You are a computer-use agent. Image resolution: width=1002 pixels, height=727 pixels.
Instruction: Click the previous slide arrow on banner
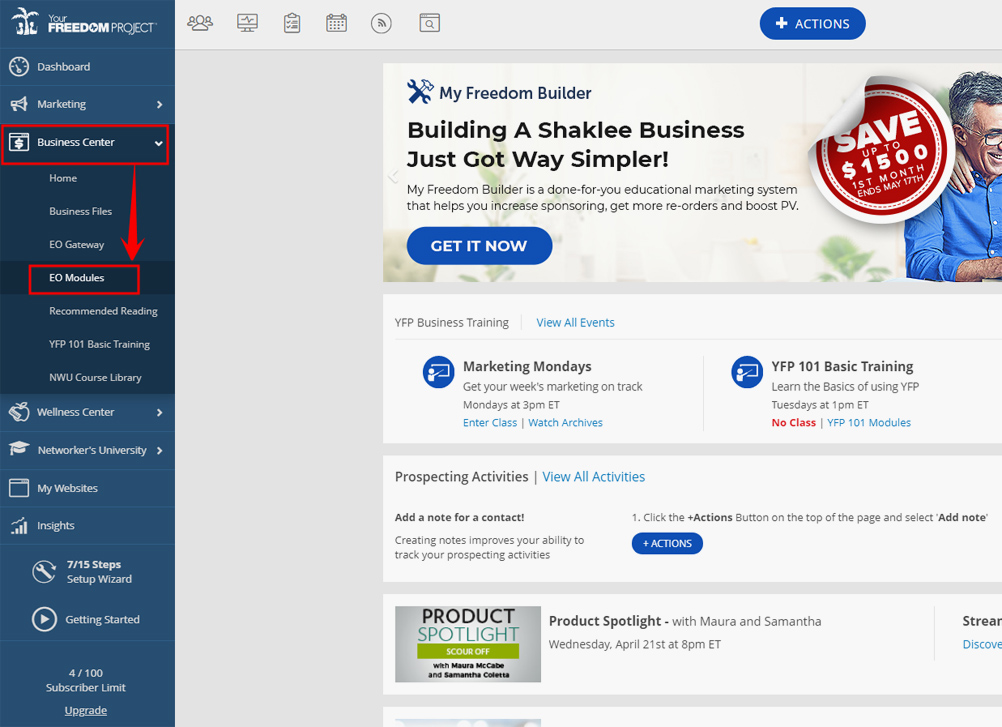[394, 176]
